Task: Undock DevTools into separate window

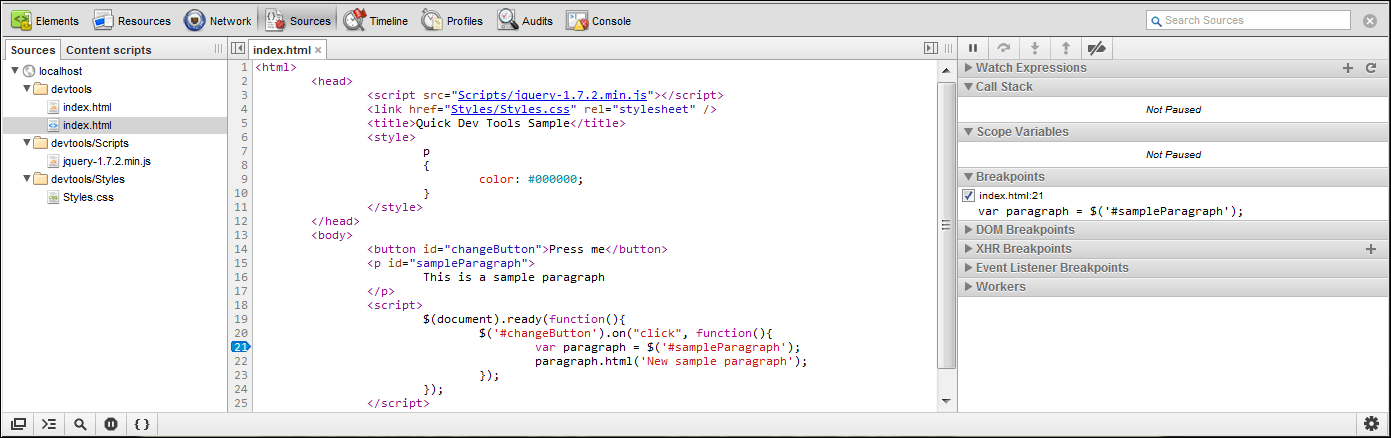Action: pos(19,424)
